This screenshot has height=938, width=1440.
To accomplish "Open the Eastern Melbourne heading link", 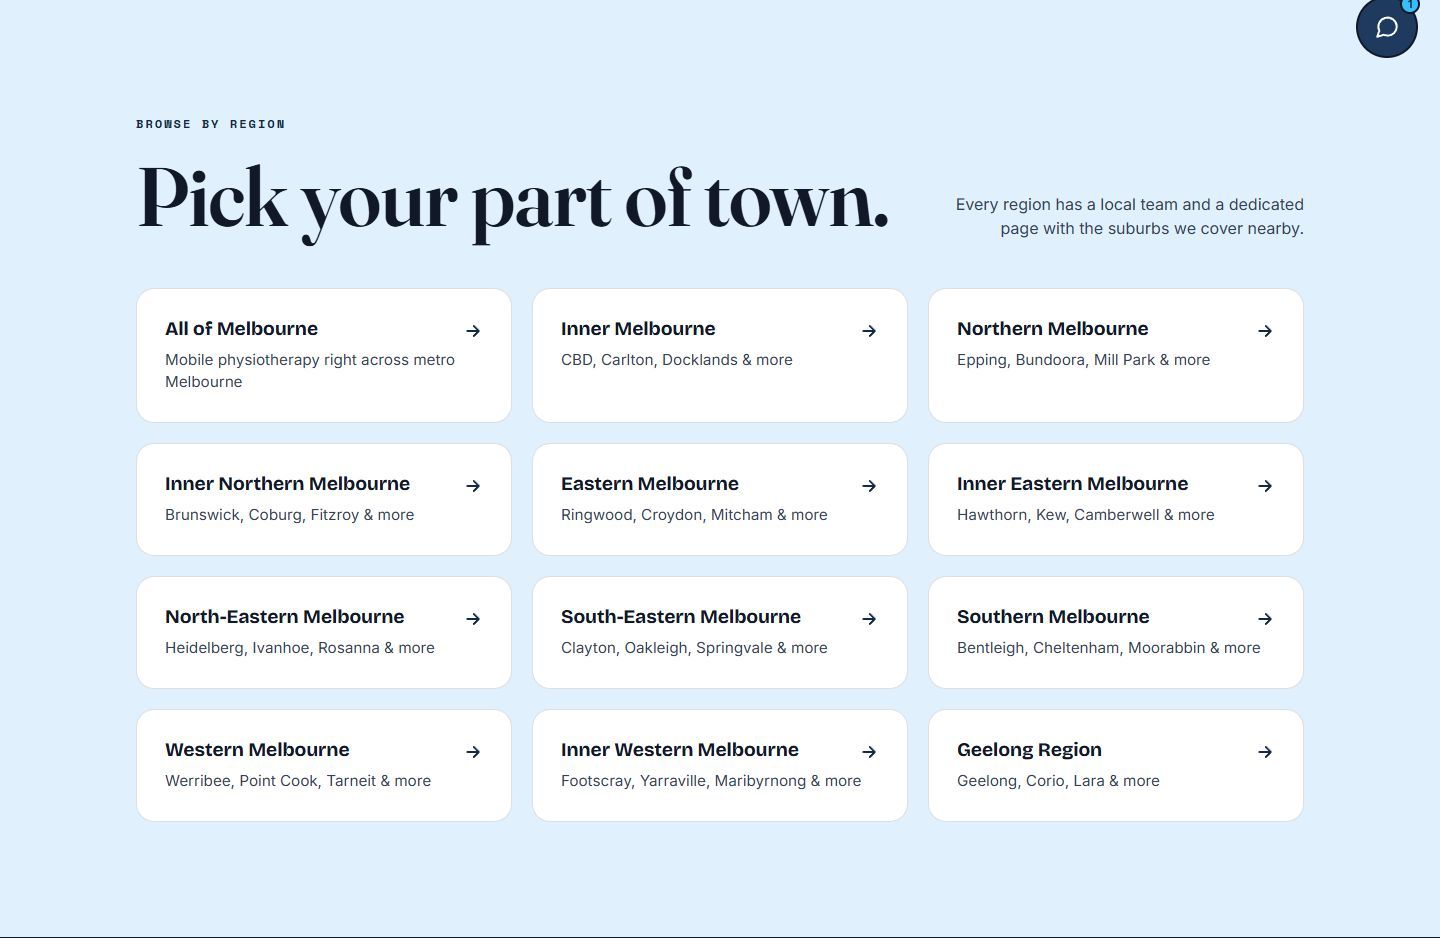I will pos(650,484).
